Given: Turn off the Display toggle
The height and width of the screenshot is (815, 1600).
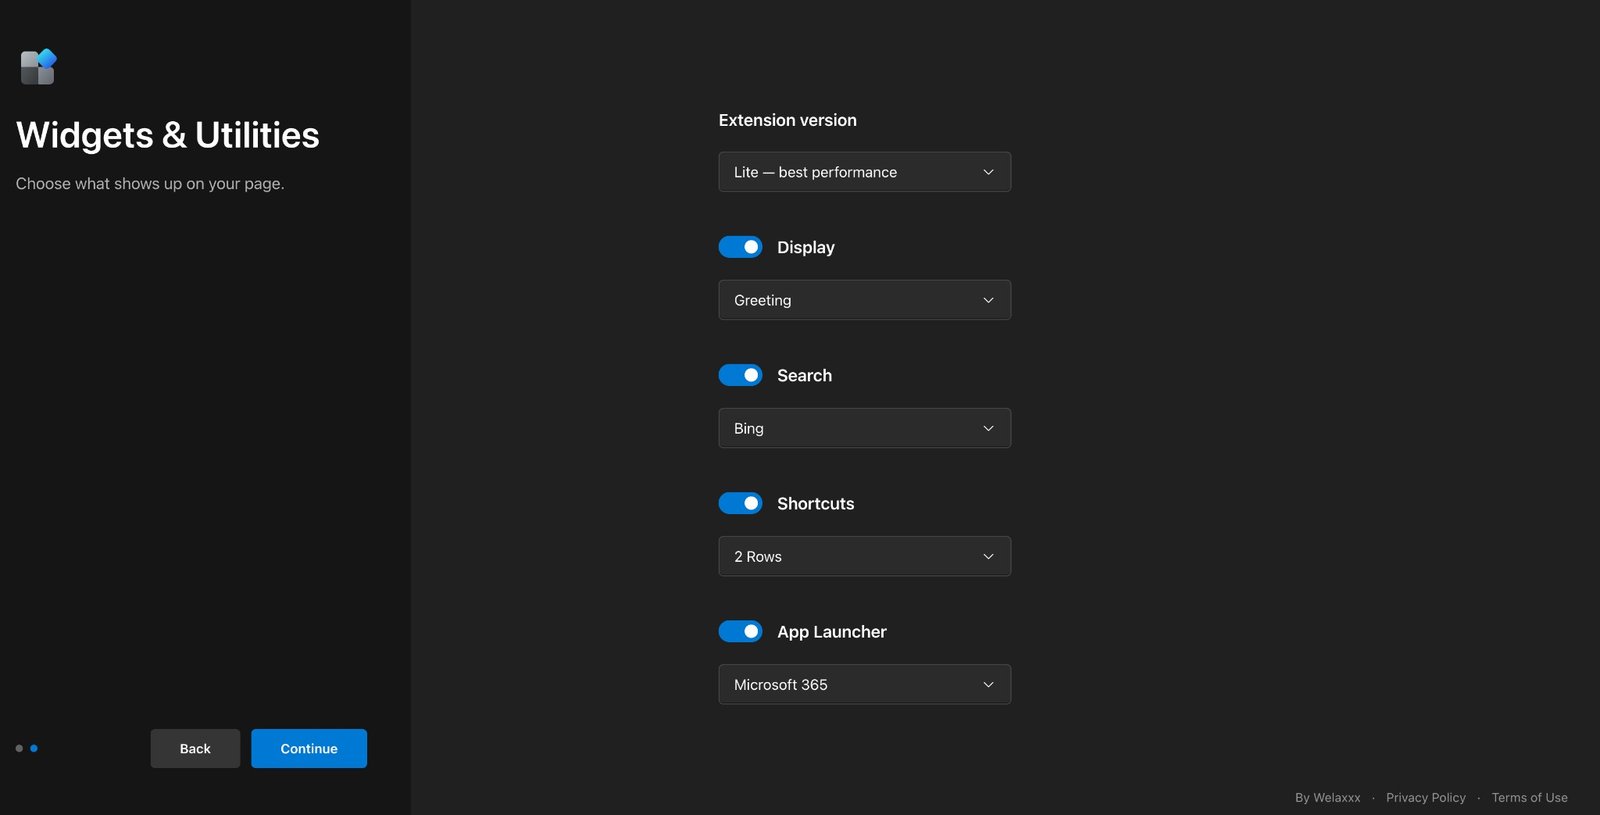Looking at the screenshot, I should pos(740,247).
